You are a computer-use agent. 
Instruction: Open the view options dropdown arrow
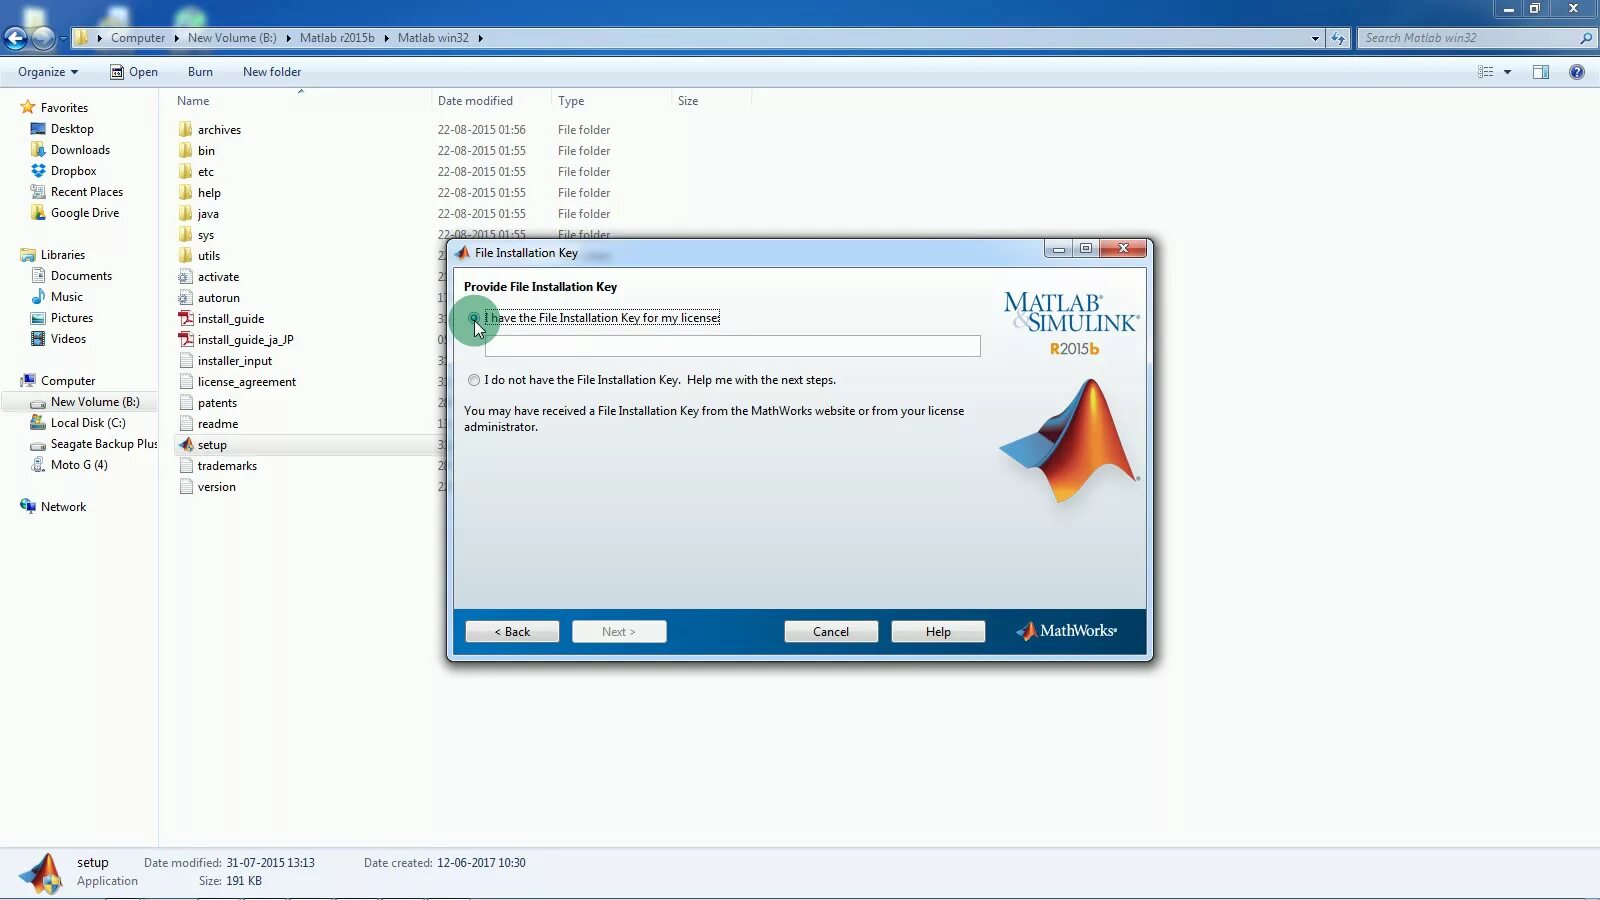(x=1507, y=72)
